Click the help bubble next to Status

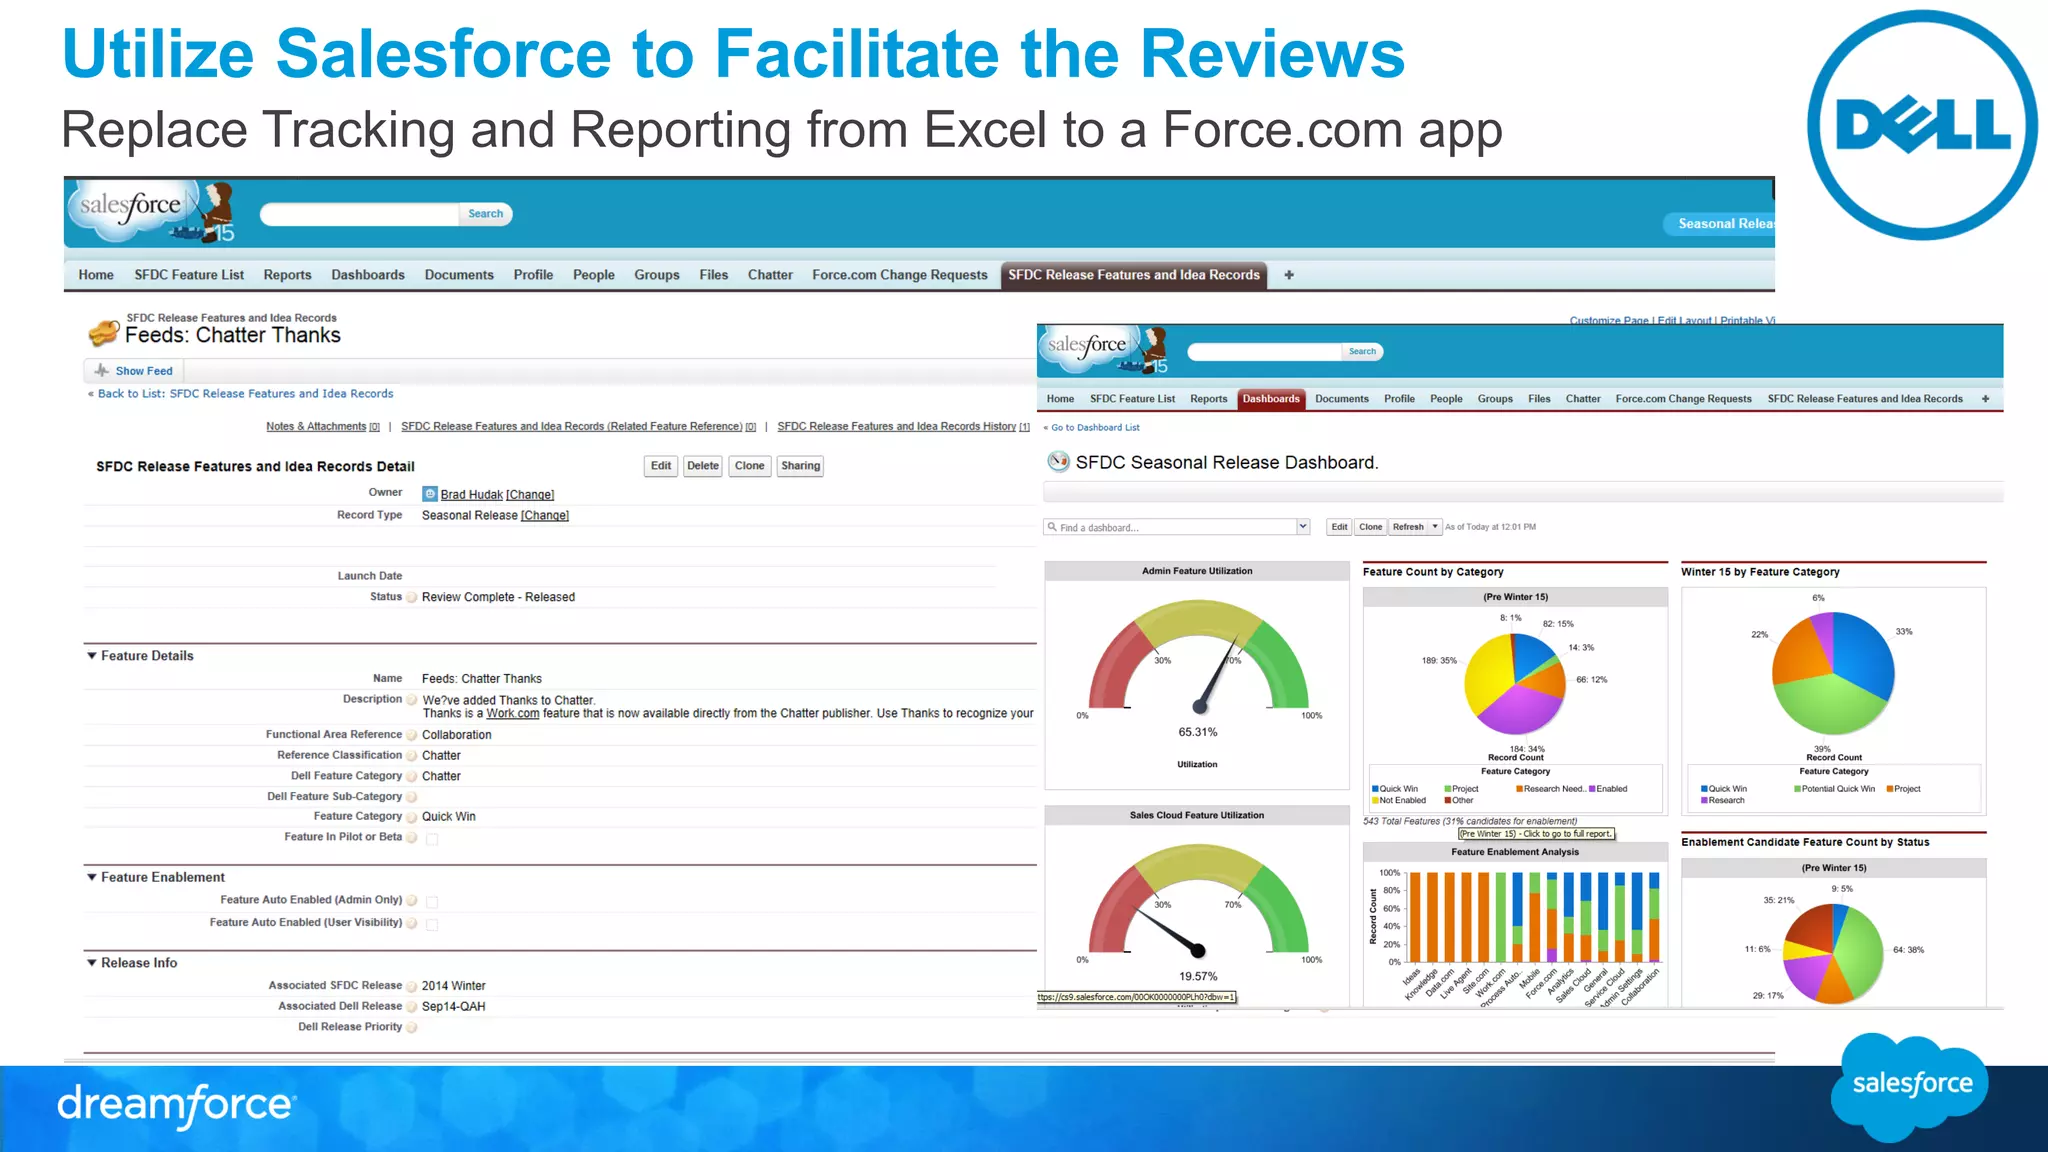pyautogui.click(x=411, y=597)
